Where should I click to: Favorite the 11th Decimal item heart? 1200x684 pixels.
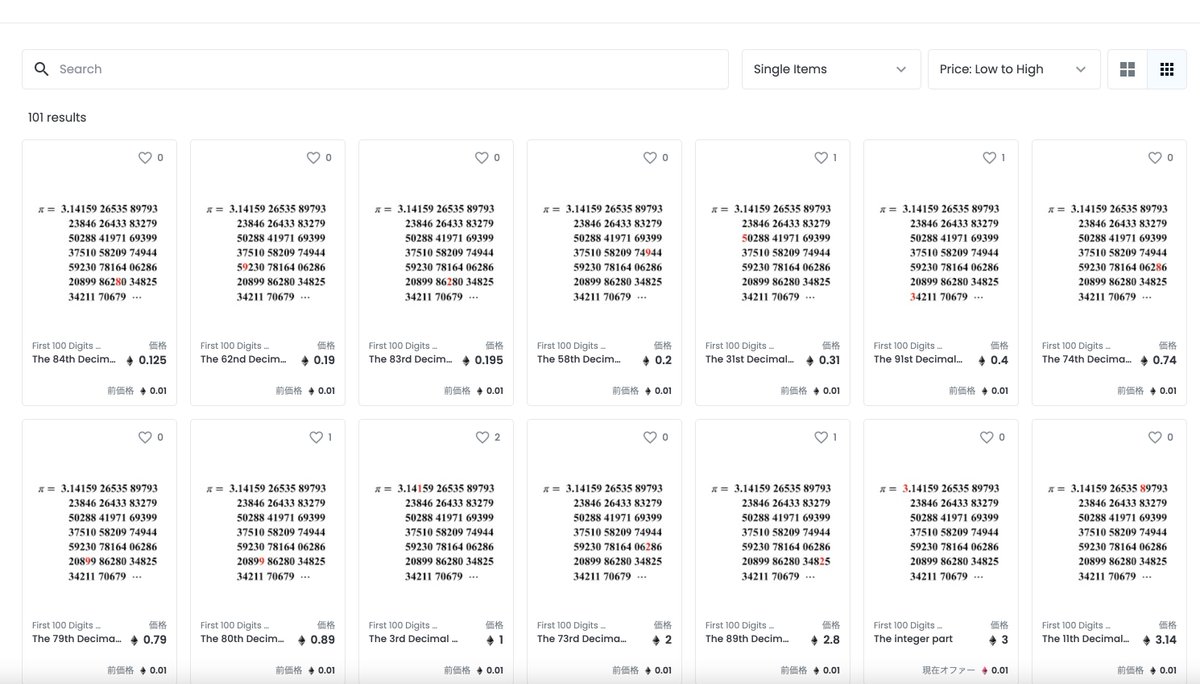coord(1155,437)
